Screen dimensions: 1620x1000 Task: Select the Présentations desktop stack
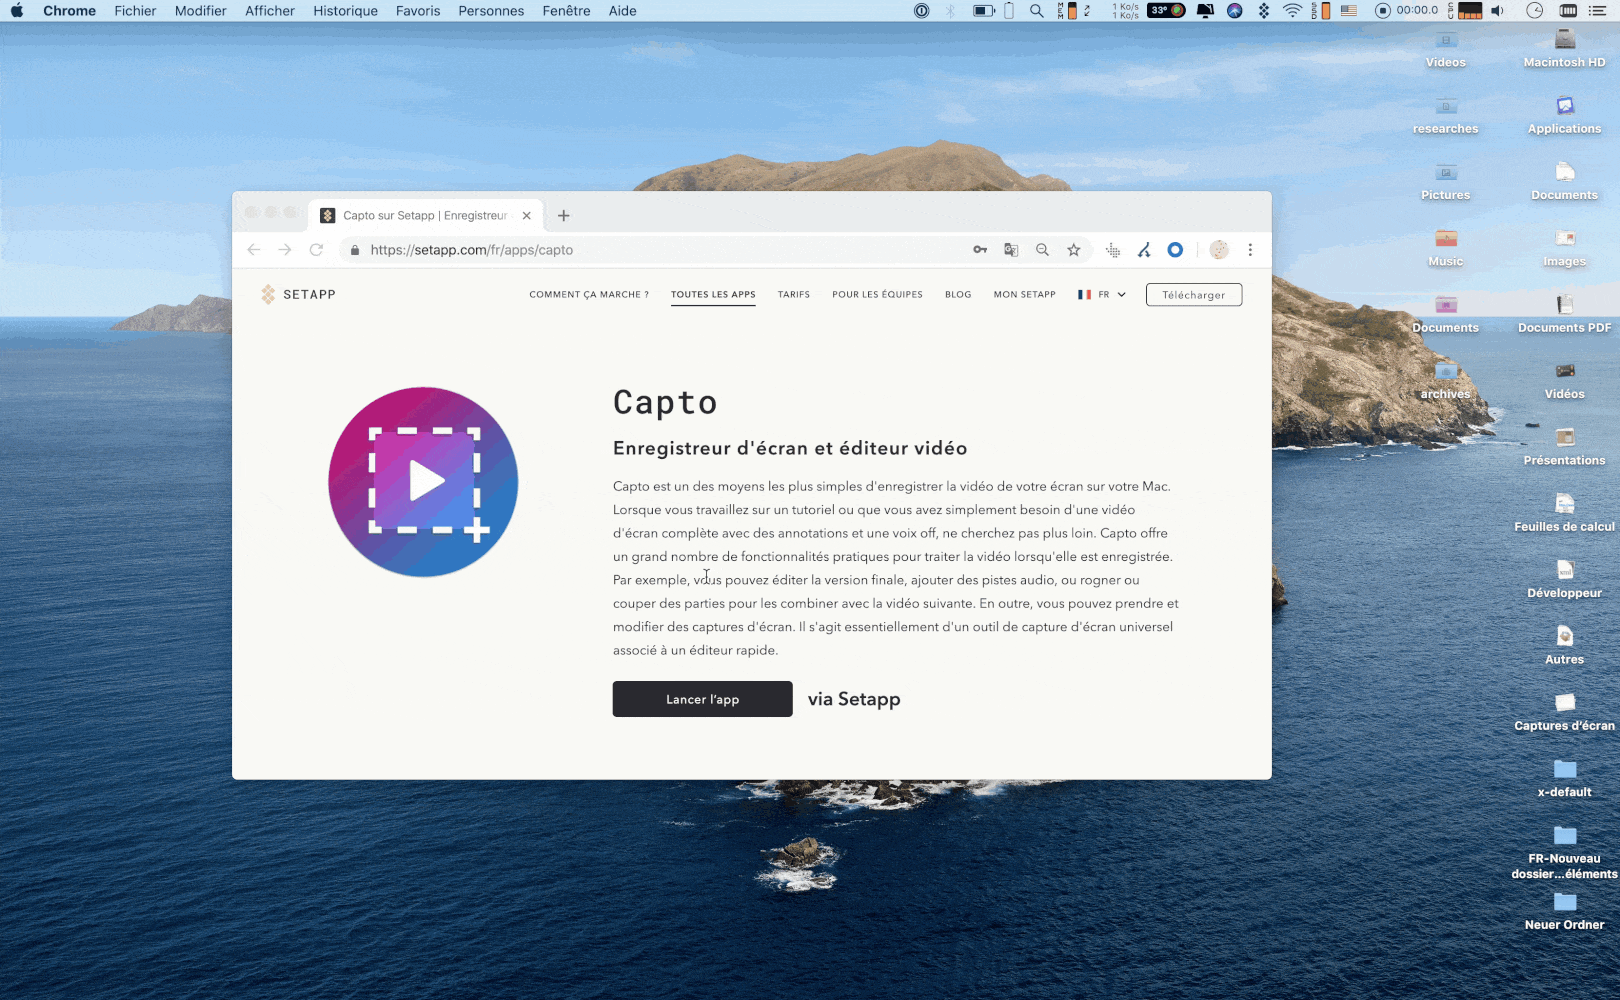click(x=1565, y=446)
